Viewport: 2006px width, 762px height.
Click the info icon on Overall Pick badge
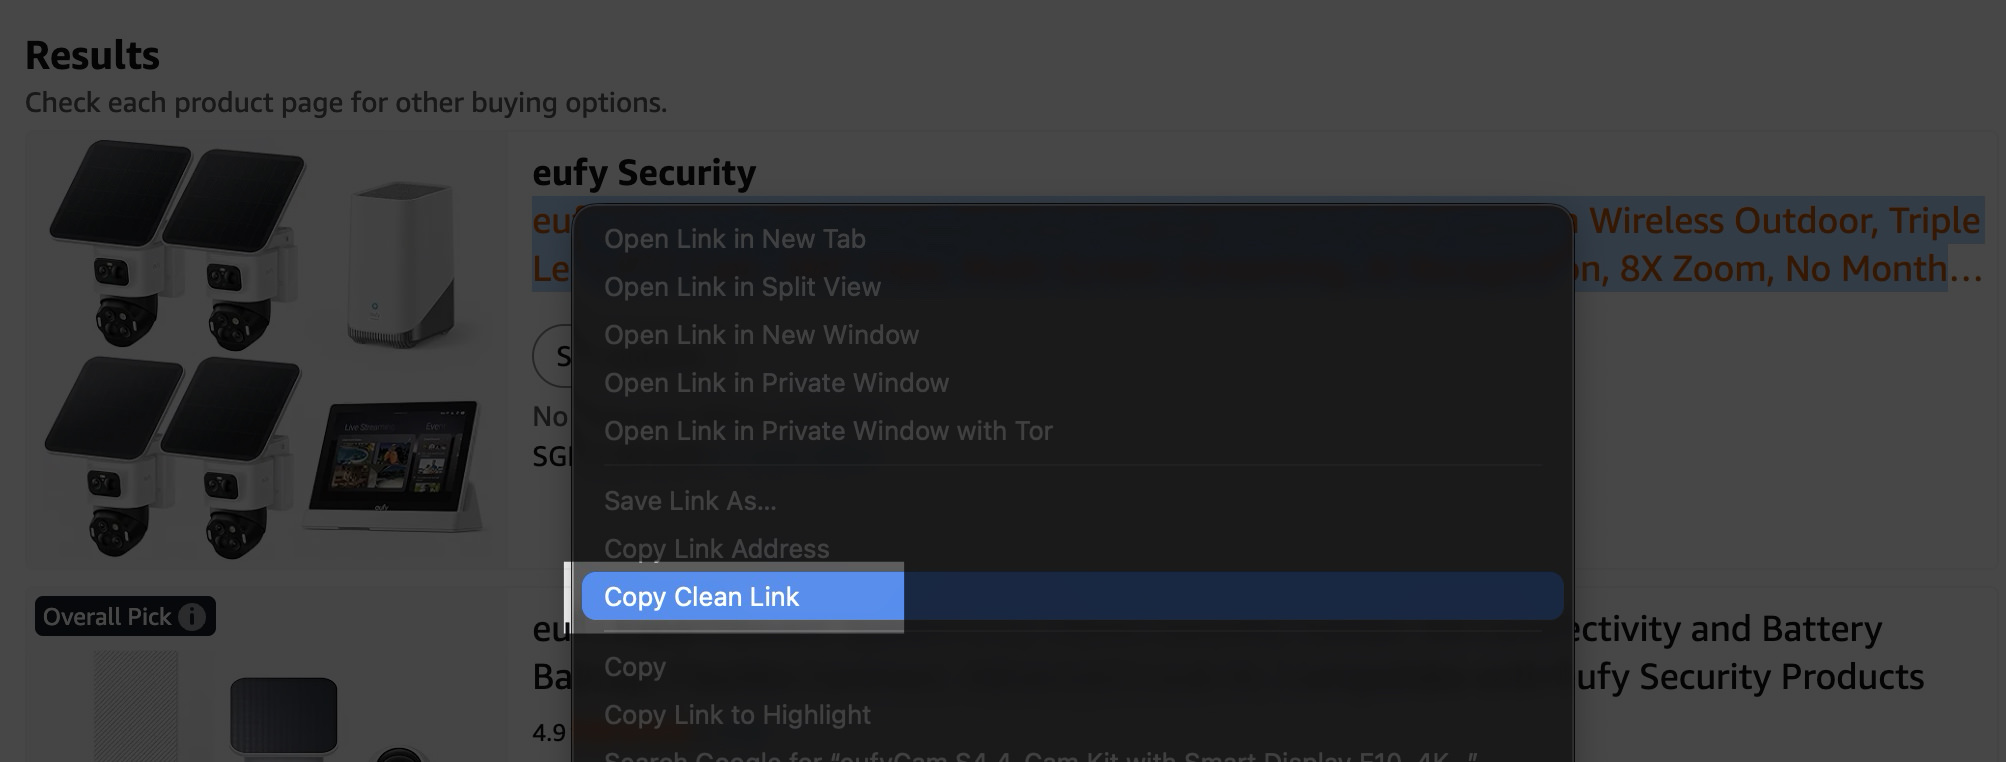(x=193, y=617)
